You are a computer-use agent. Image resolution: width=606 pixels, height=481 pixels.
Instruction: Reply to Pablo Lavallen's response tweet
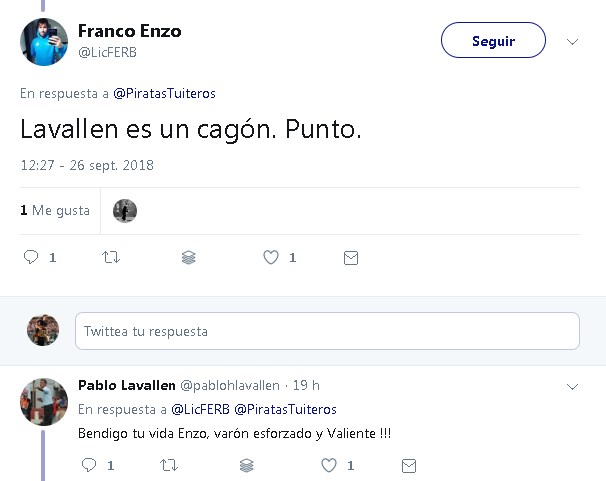[x=88, y=465]
